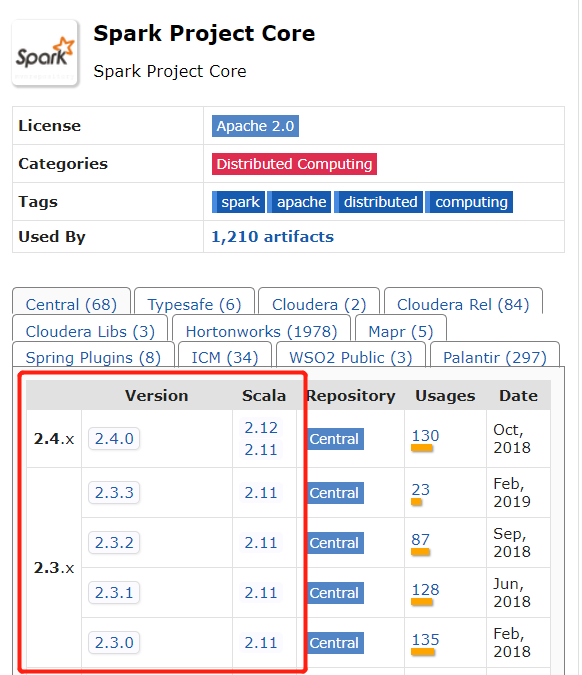Open version 2.3.3

tap(114, 492)
